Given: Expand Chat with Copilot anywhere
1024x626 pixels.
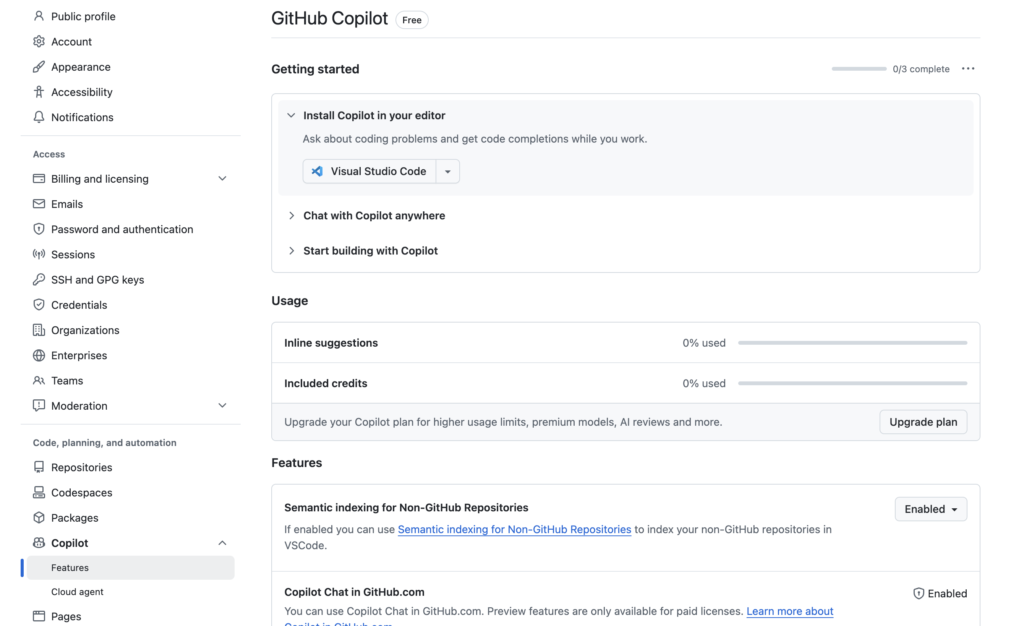Looking at the screenshot, I should (291, 215).
